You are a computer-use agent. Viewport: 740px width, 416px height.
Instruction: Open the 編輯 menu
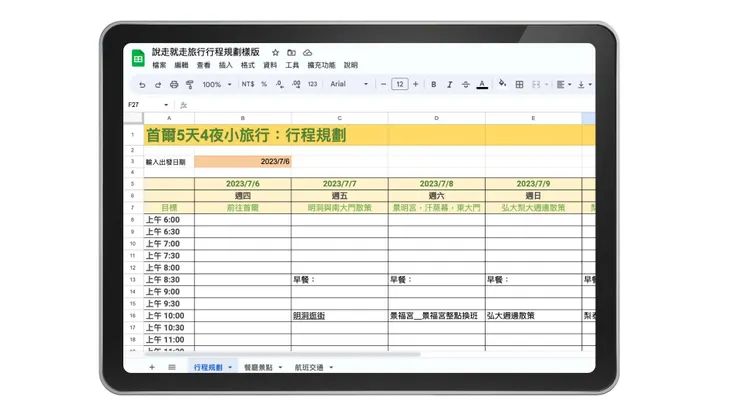click(181, 65)
